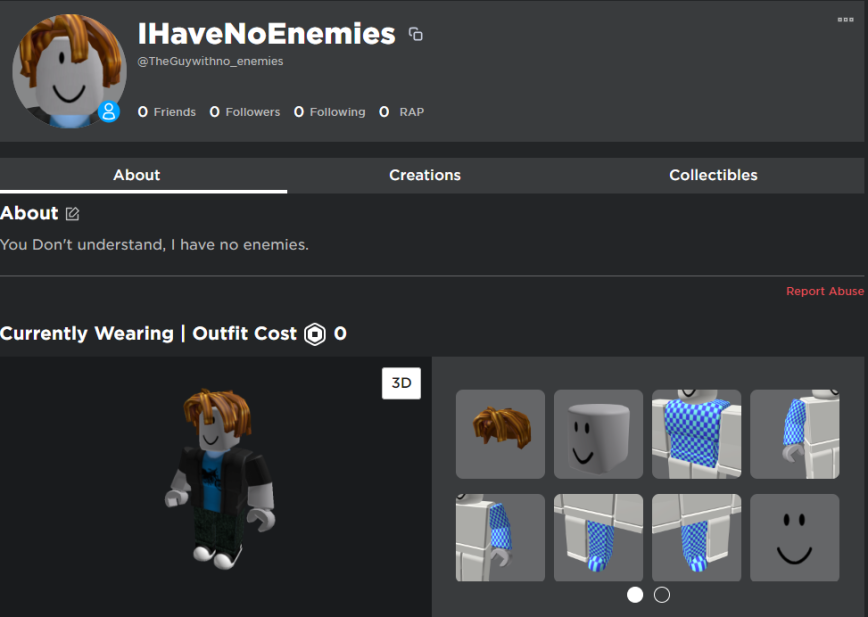868x617 pixels.
Task: Open the first checkered leg item
Action: point(598,537)
